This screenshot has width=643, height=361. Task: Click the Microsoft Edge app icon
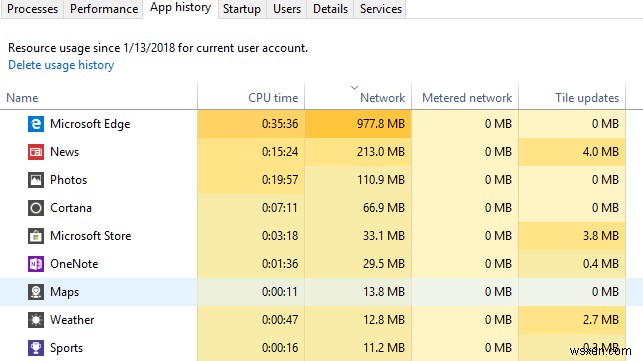click(x=36, y=124)
